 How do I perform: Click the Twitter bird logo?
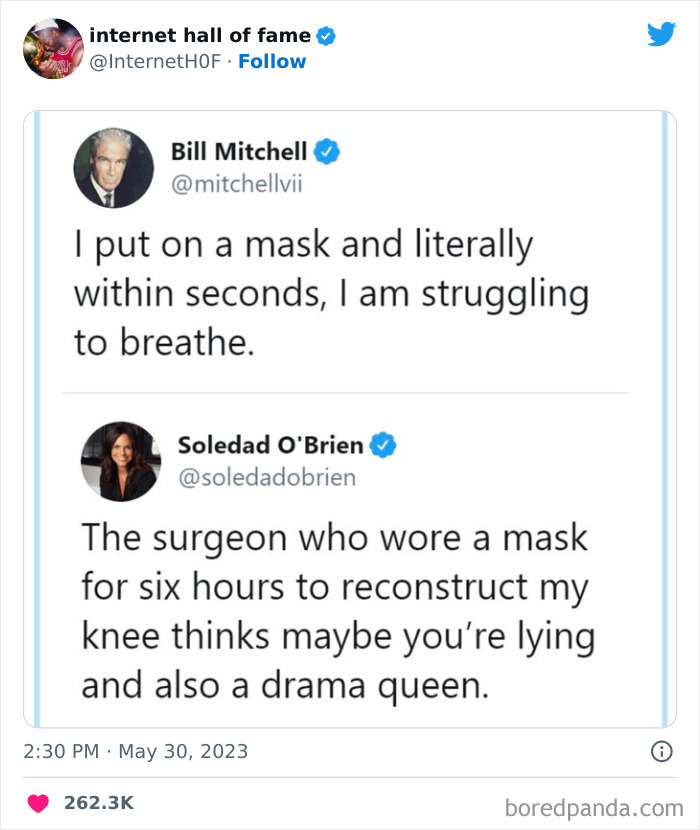(661, 34)
